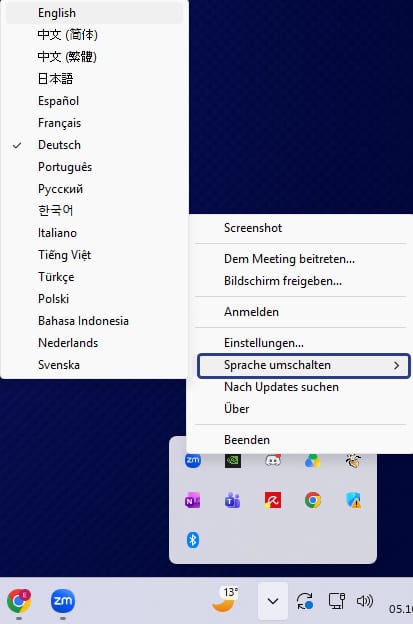
Task: Select Português language
Action: (x=95, y=167)
